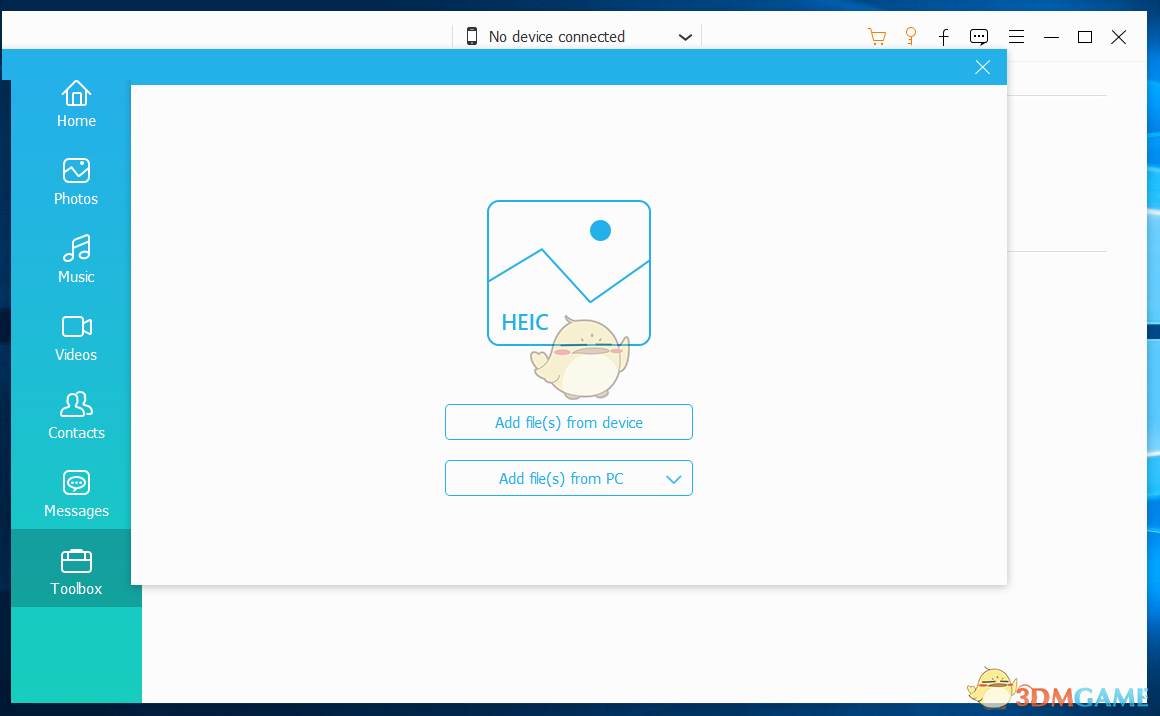Image resolution: width=1160 pixels, height=716 pixels.
Task: Expand the Add file(s) from PC arrow
Action: [673, 479]
